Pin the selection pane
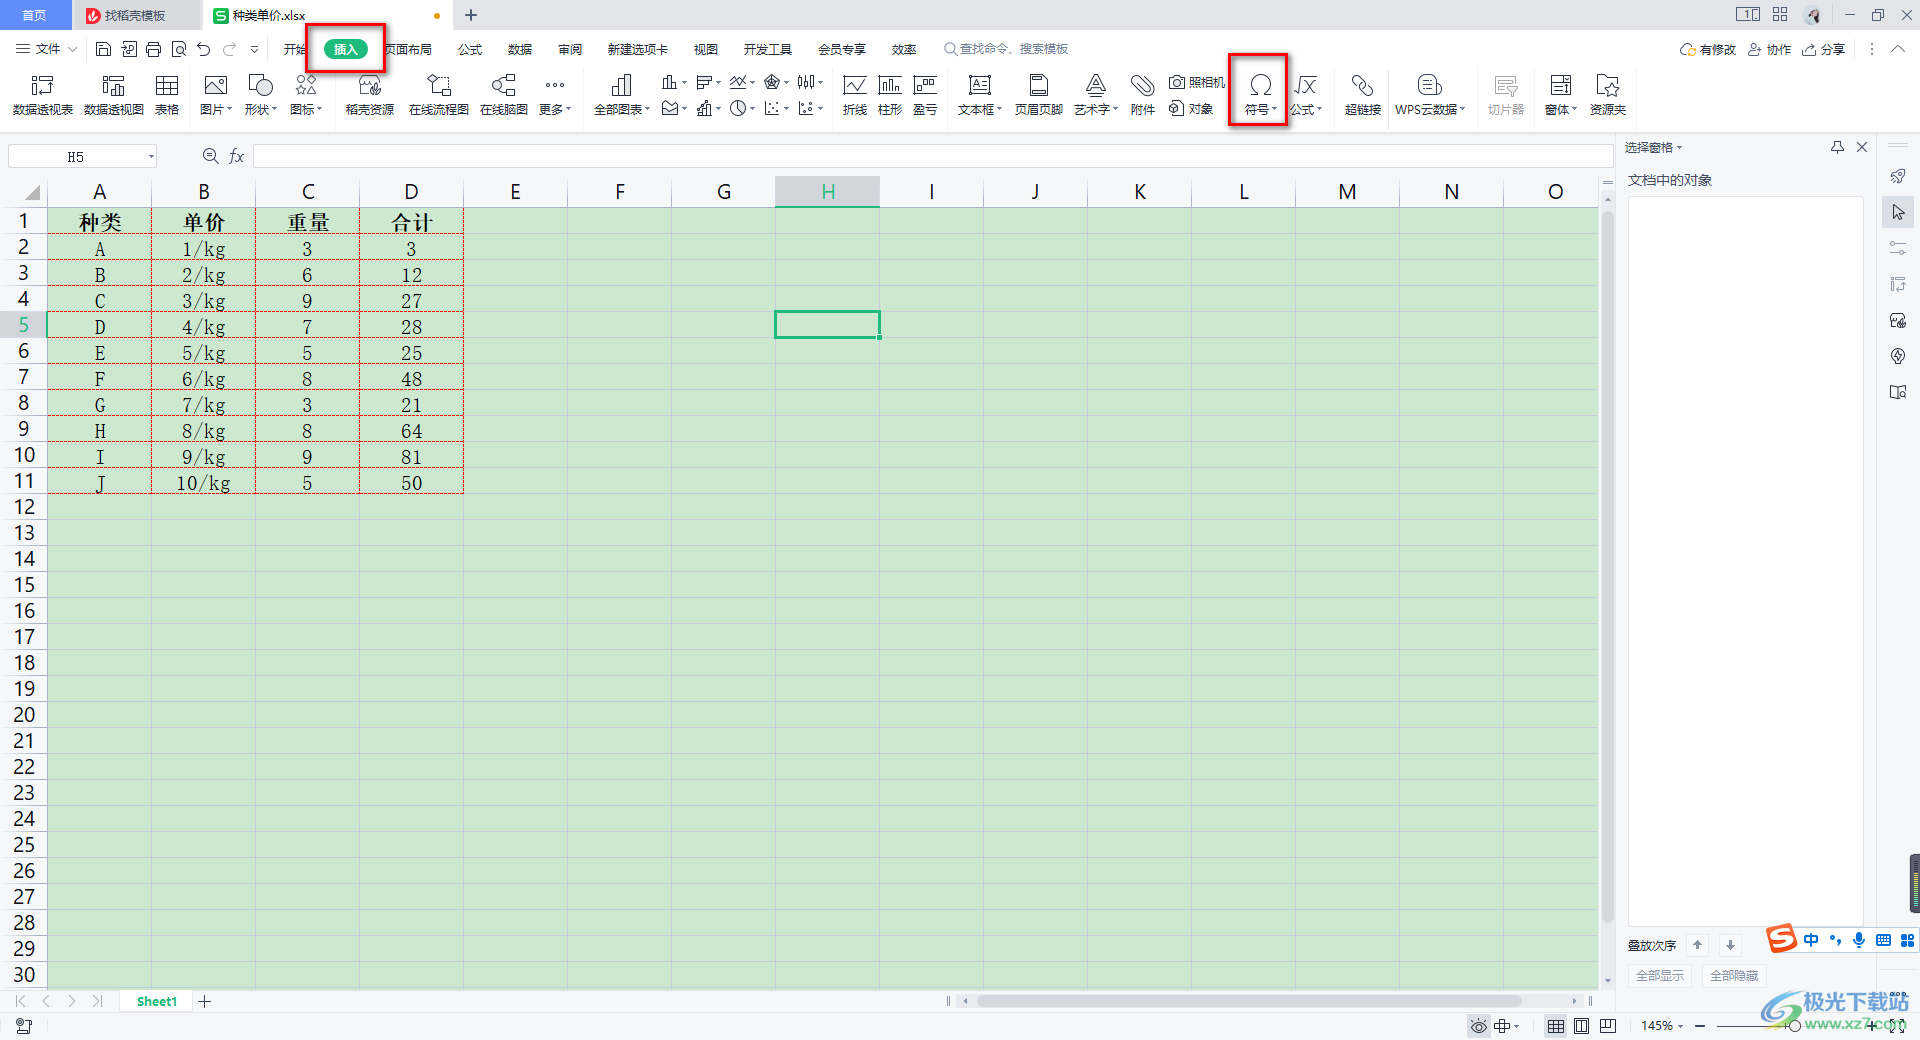This screenshot has width=1920, height=1040. pos(1837,147)
